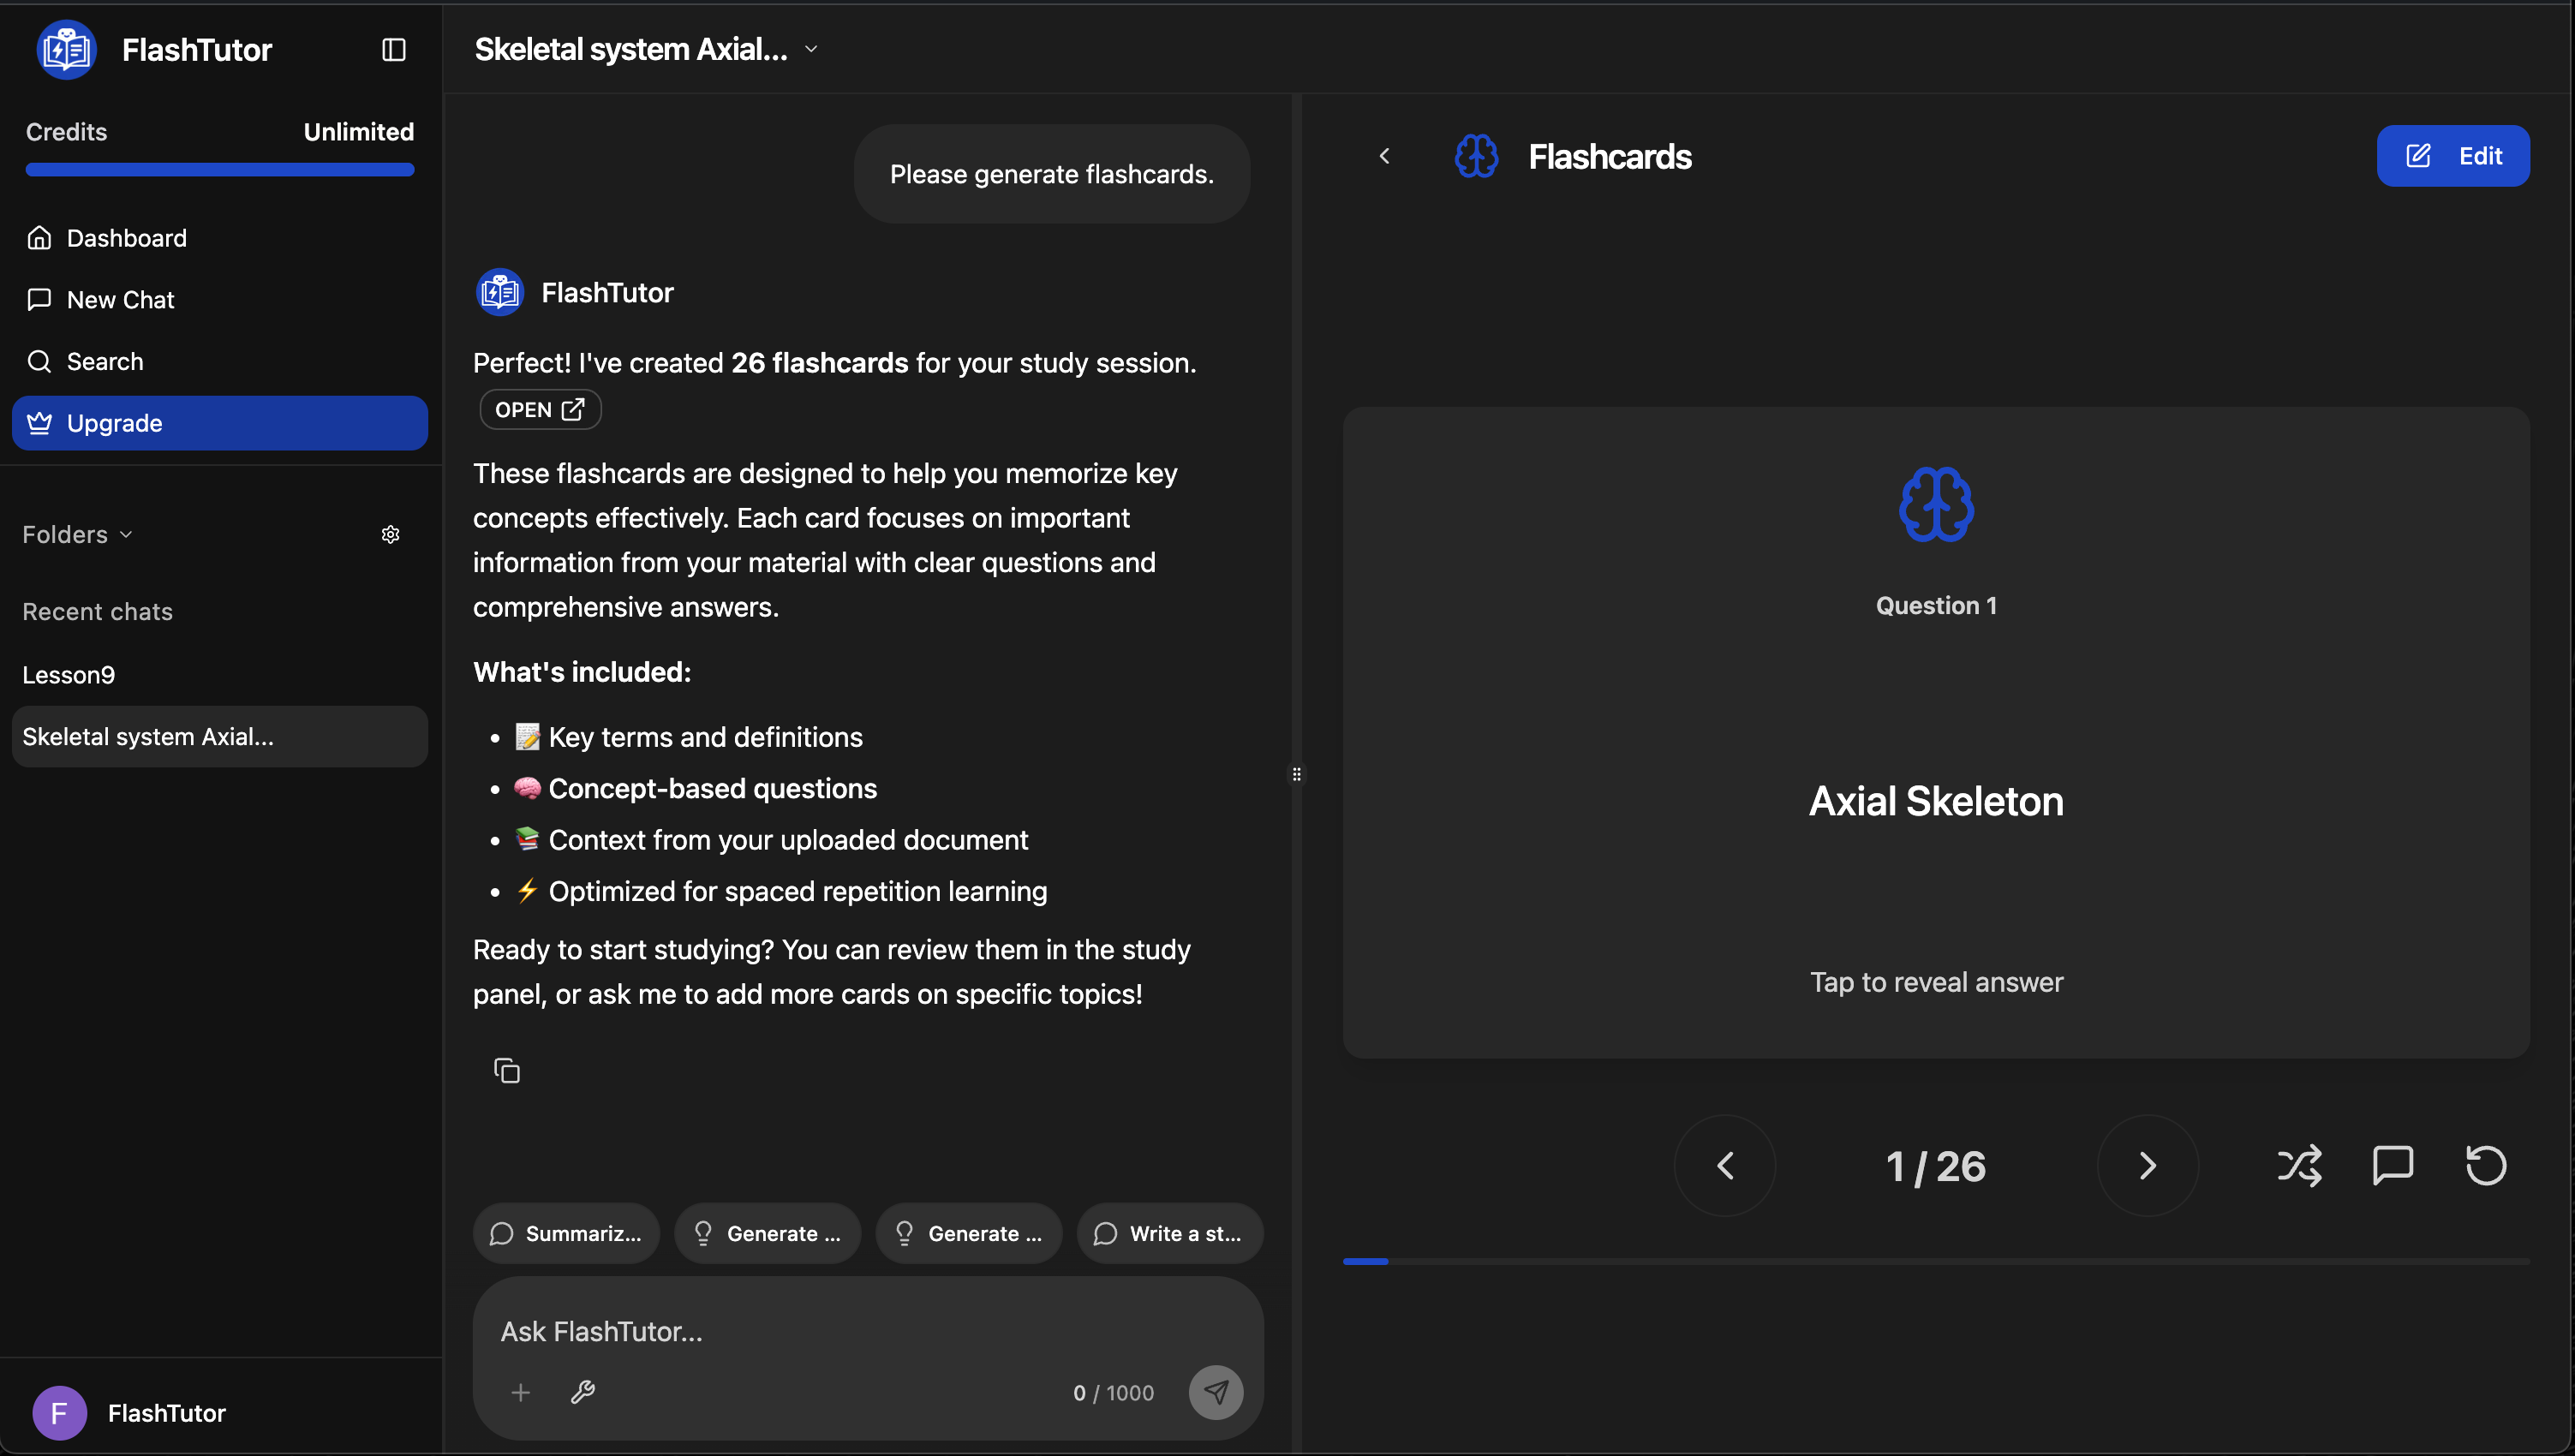This screenshot has height=1456, width=2575.
Task: Click the restart flashcards icon
Action: pos(2485,1166)
